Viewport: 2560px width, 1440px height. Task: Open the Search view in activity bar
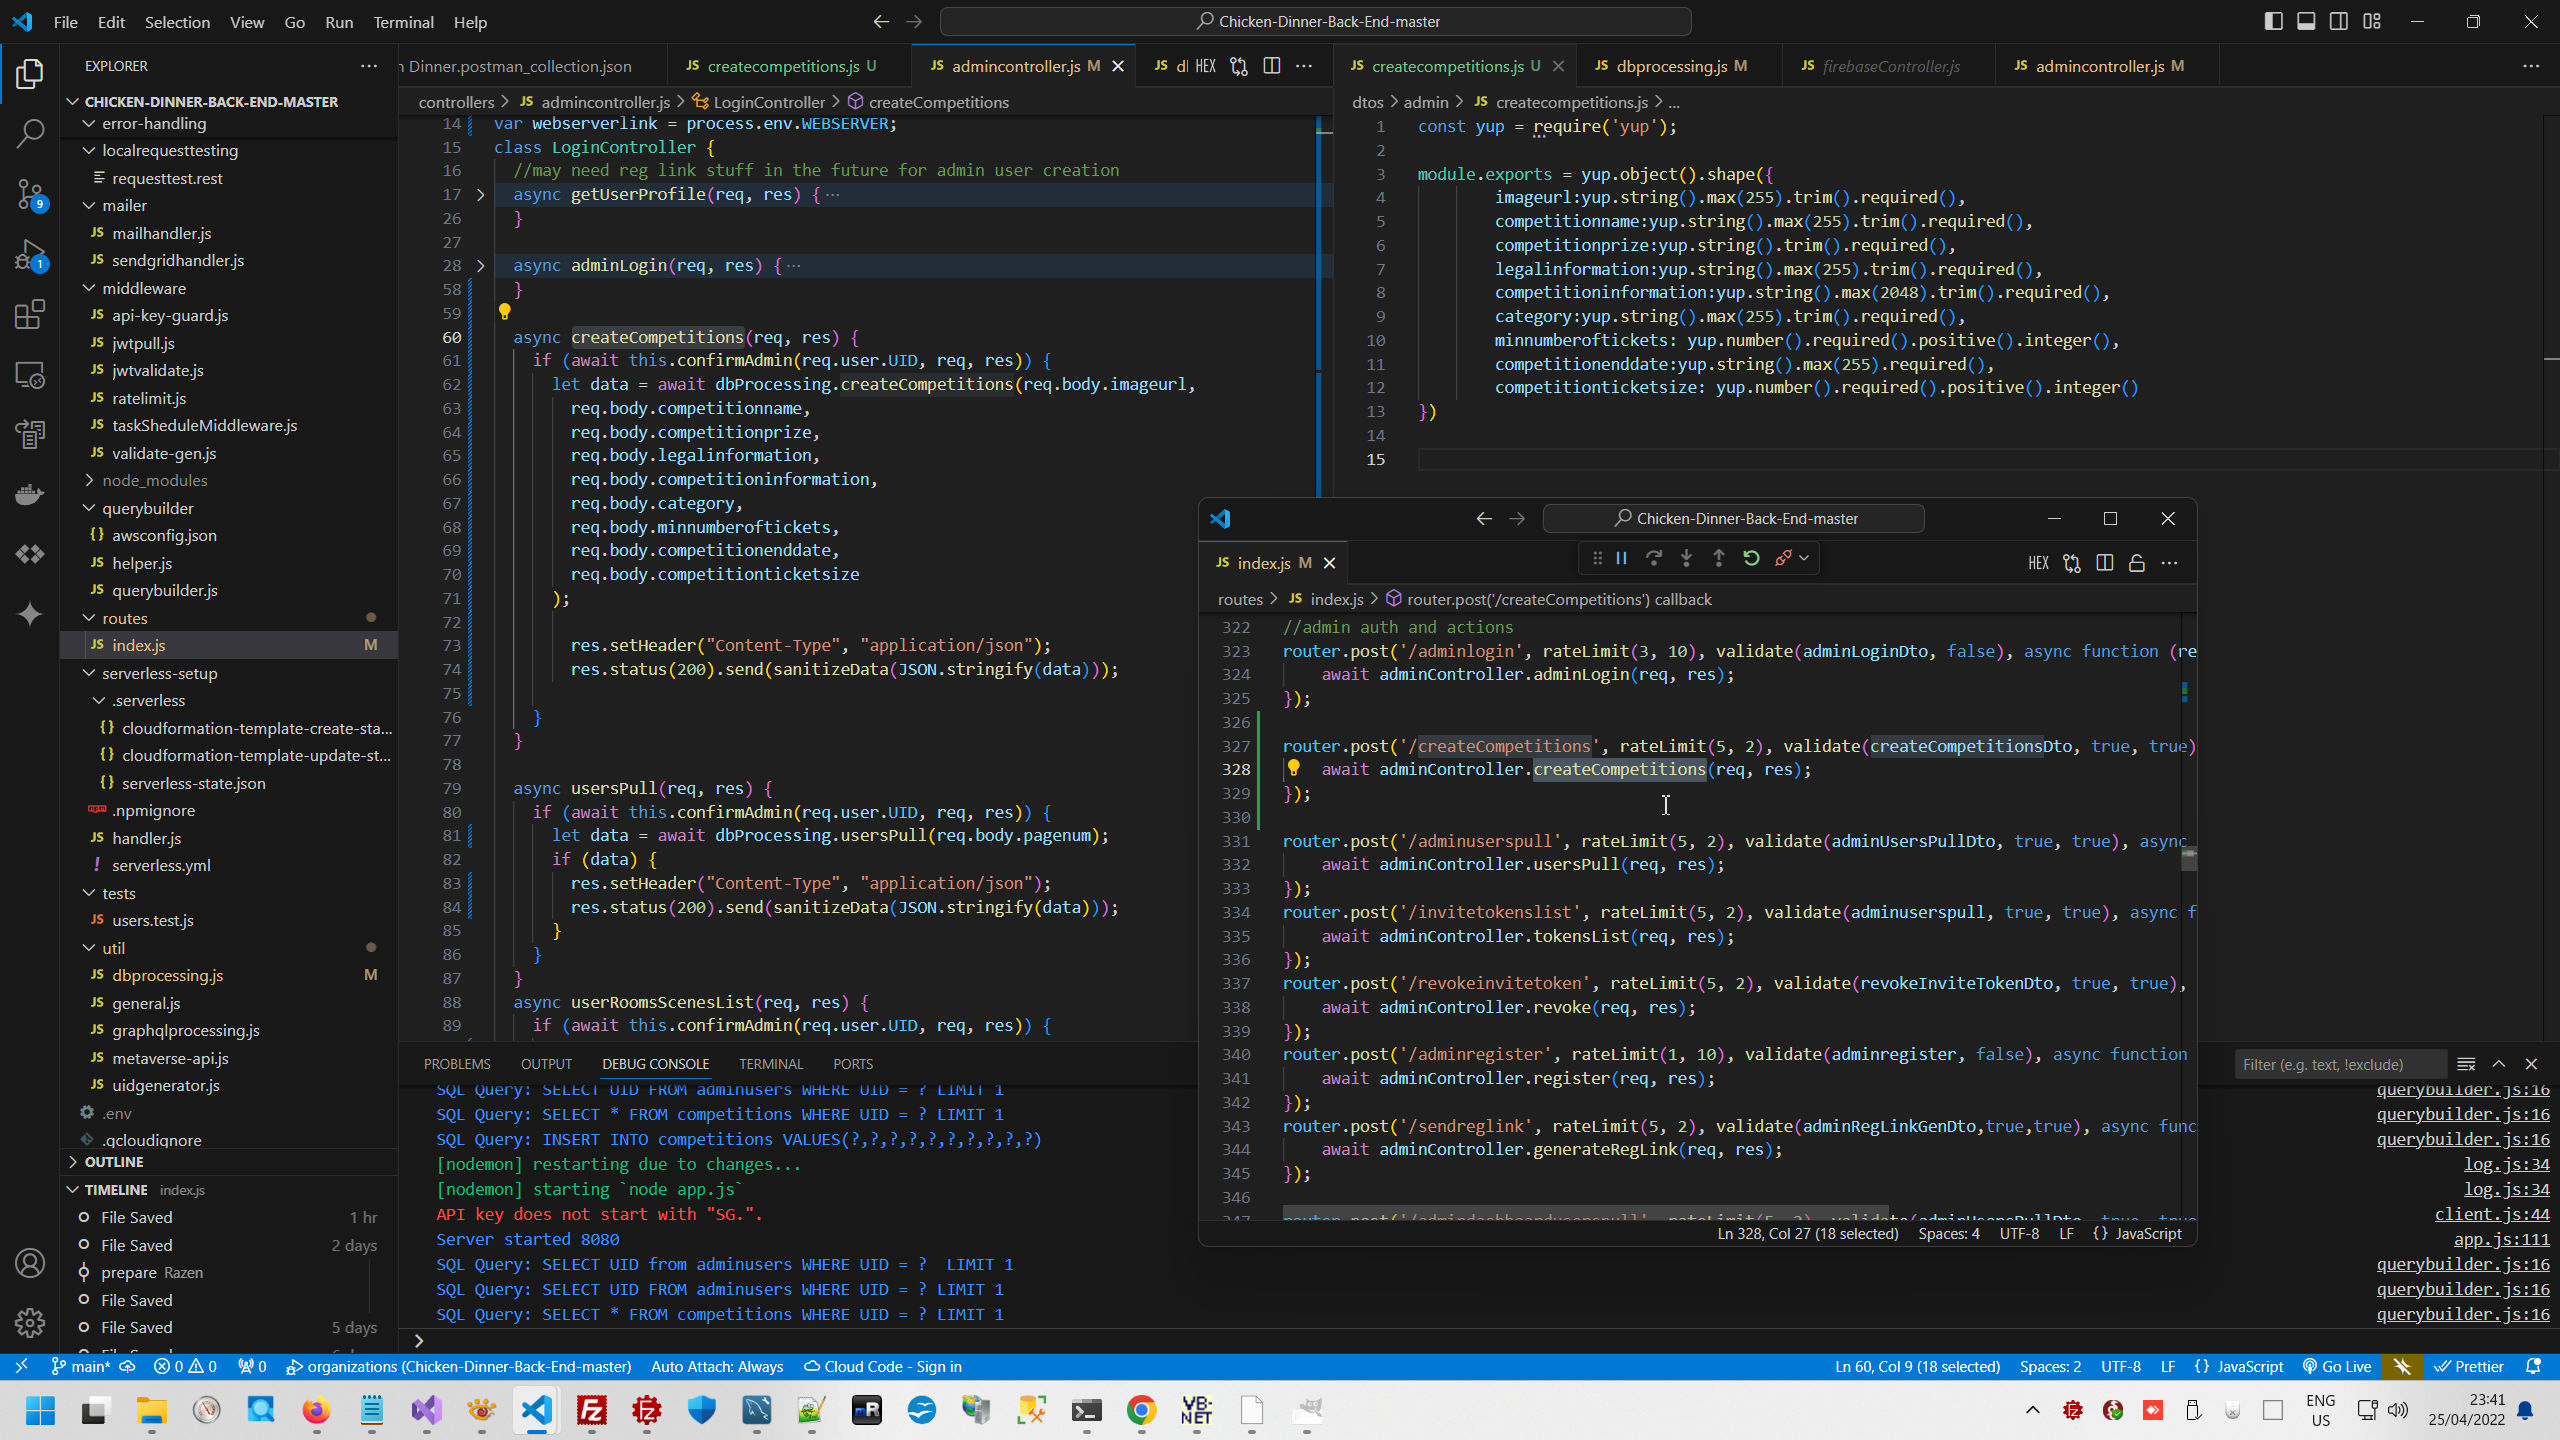pyautogui.click(x=30, y=133)
